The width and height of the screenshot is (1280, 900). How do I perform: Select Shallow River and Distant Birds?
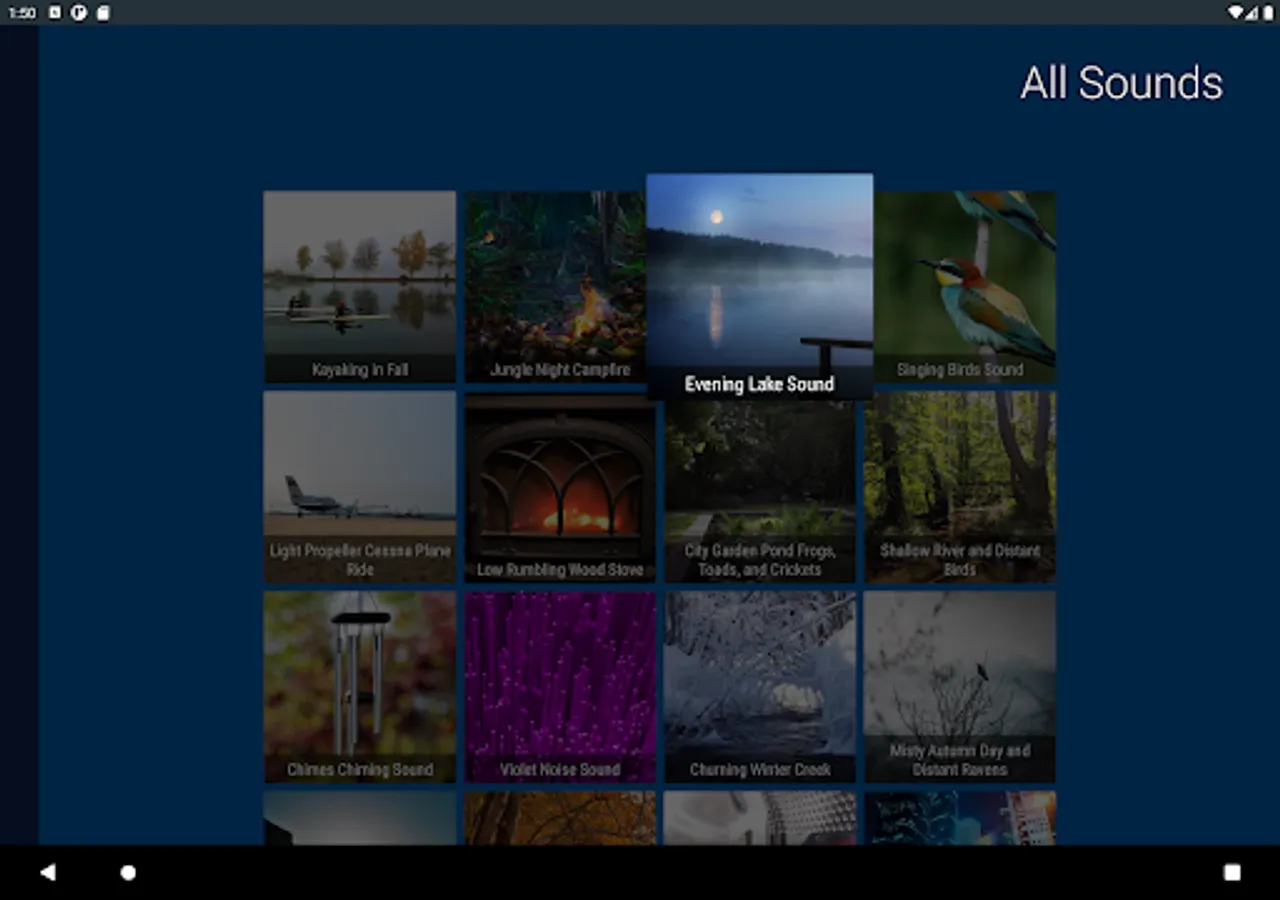coord(959,486)
